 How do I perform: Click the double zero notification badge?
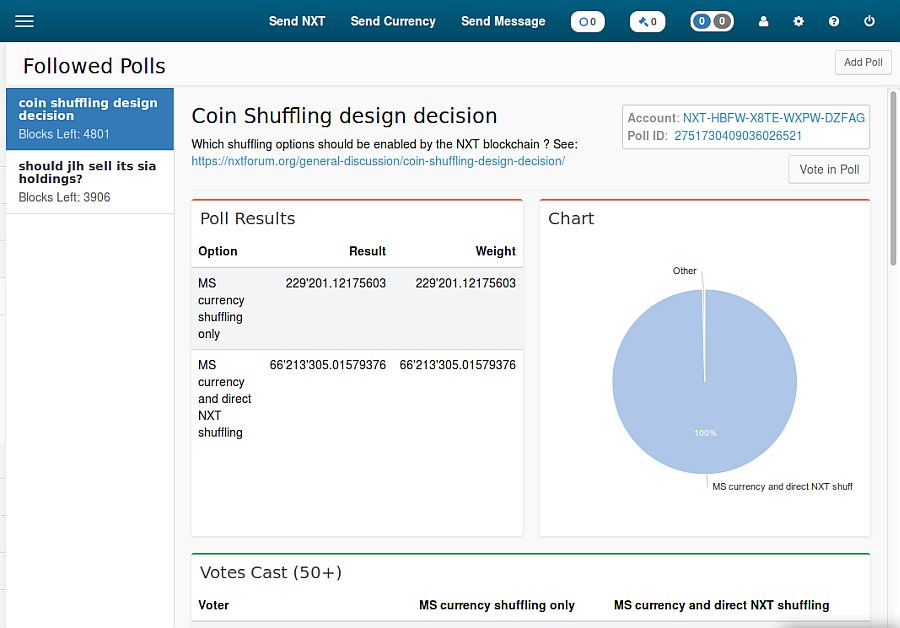[x=712, y=22]
